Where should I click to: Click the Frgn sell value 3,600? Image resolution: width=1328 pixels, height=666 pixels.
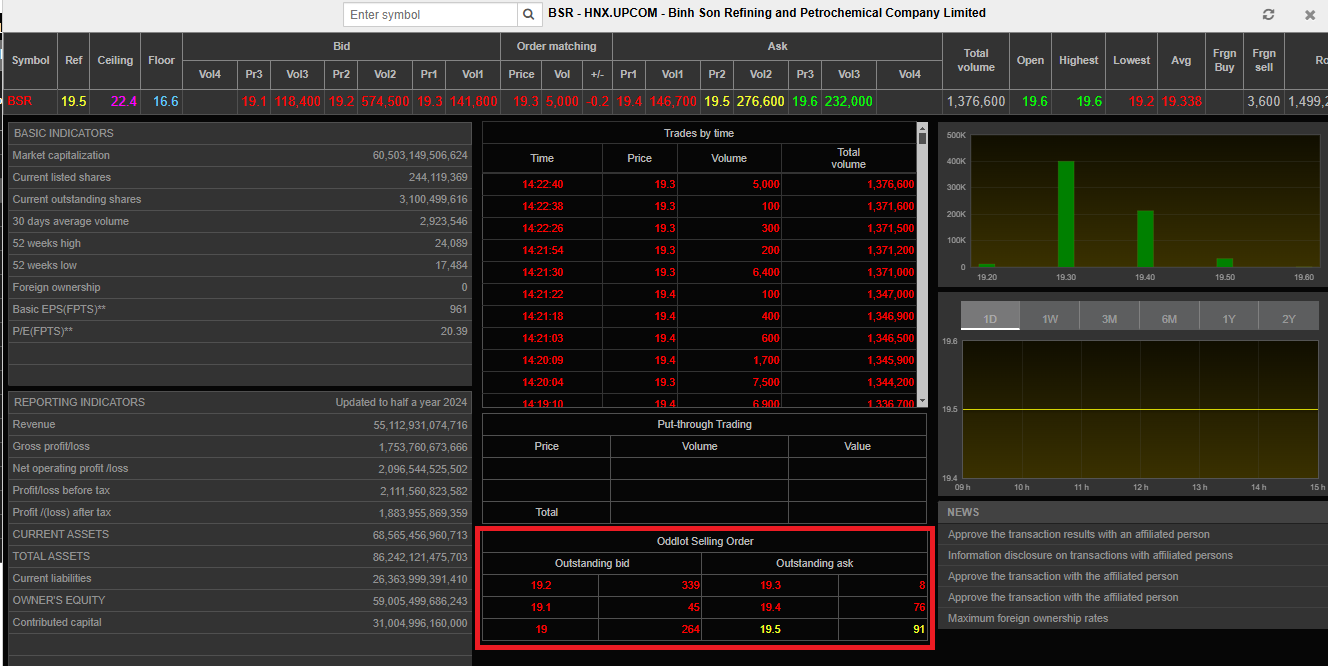1264,101
